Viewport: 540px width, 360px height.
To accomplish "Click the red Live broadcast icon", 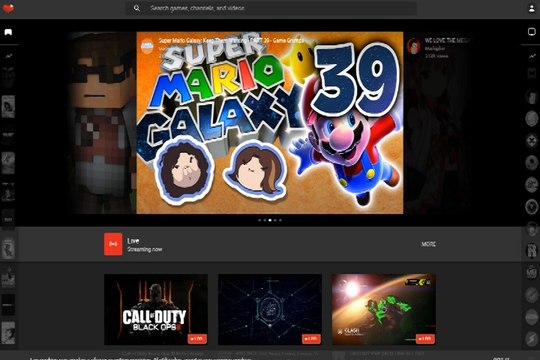I will 113,244.
